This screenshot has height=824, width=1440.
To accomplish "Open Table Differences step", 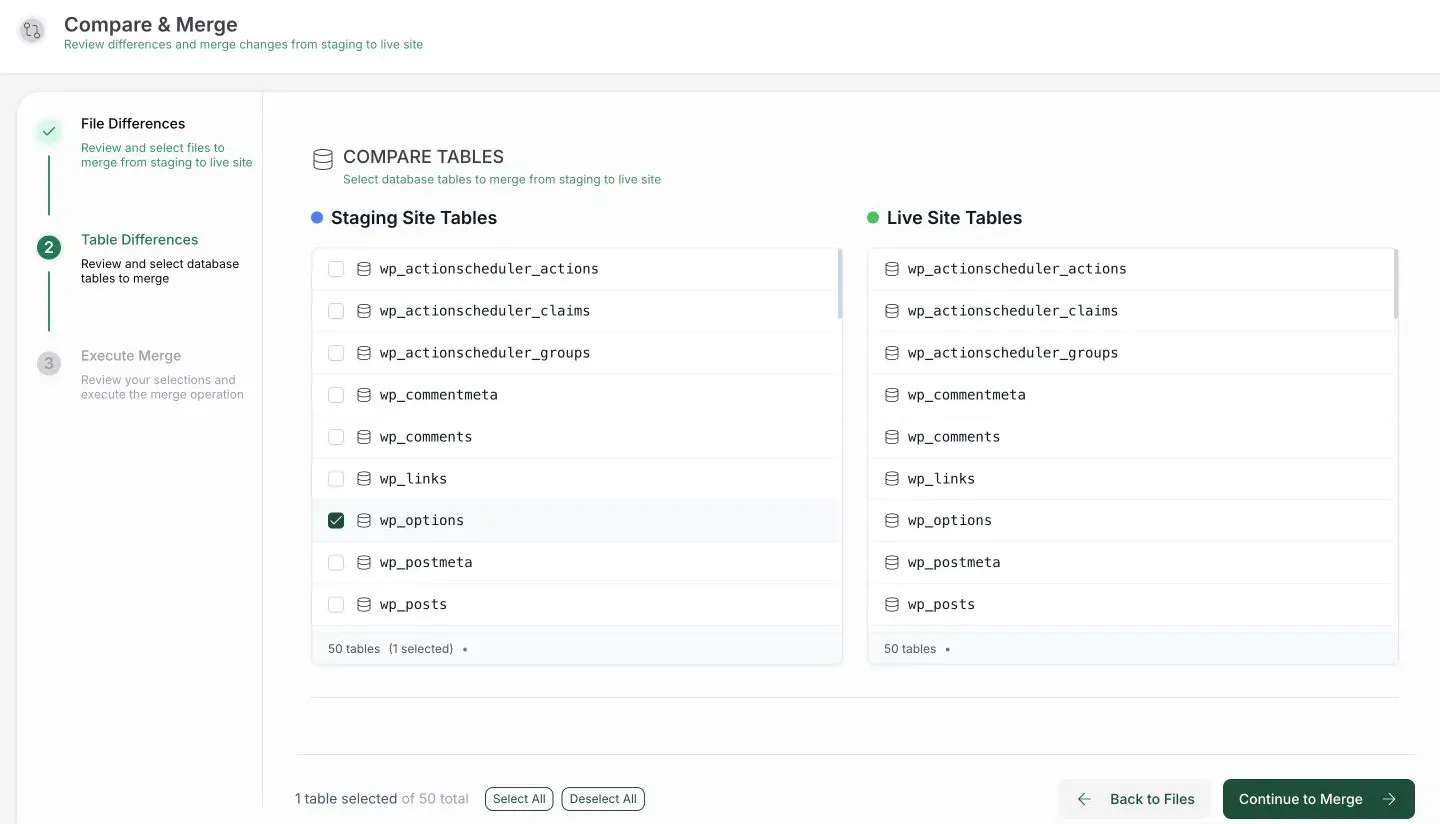I will pos(139,240).
